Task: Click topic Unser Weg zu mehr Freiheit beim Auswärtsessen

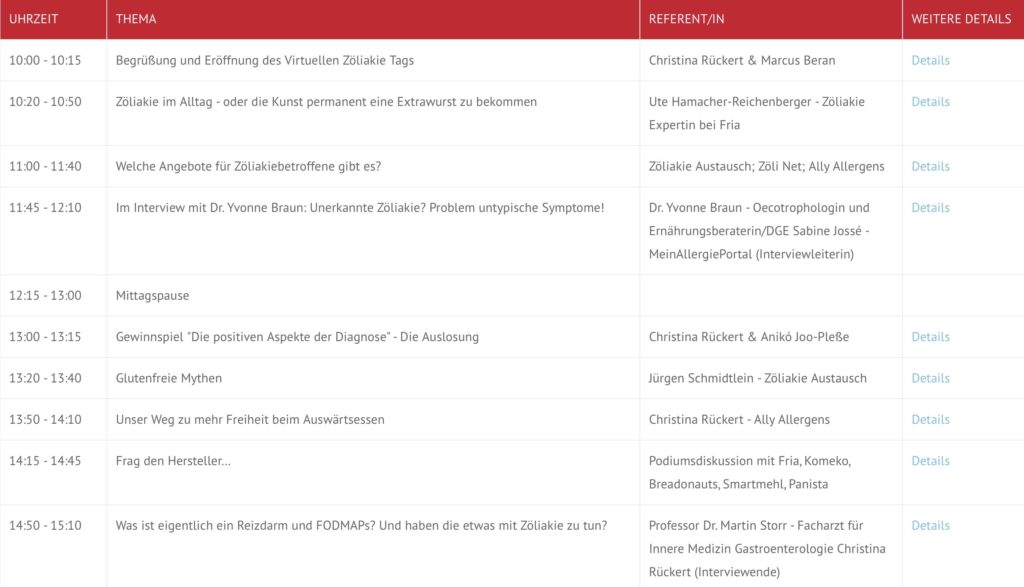Action: point(250,419)
